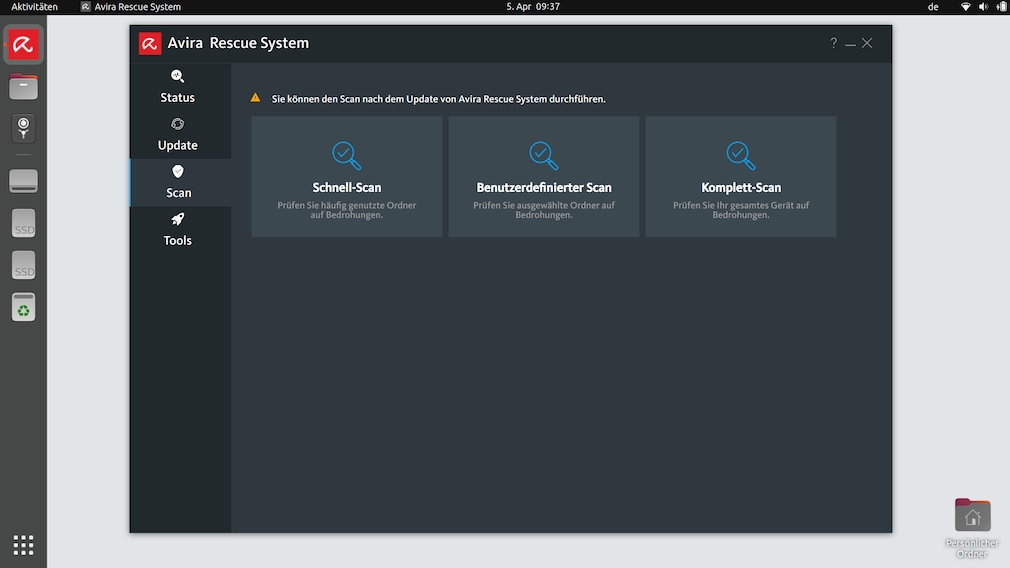This screenshot has width=1010, height=568.
Task: Launch the Benutzerdefinierter Scan option
Action: point(543,177)
